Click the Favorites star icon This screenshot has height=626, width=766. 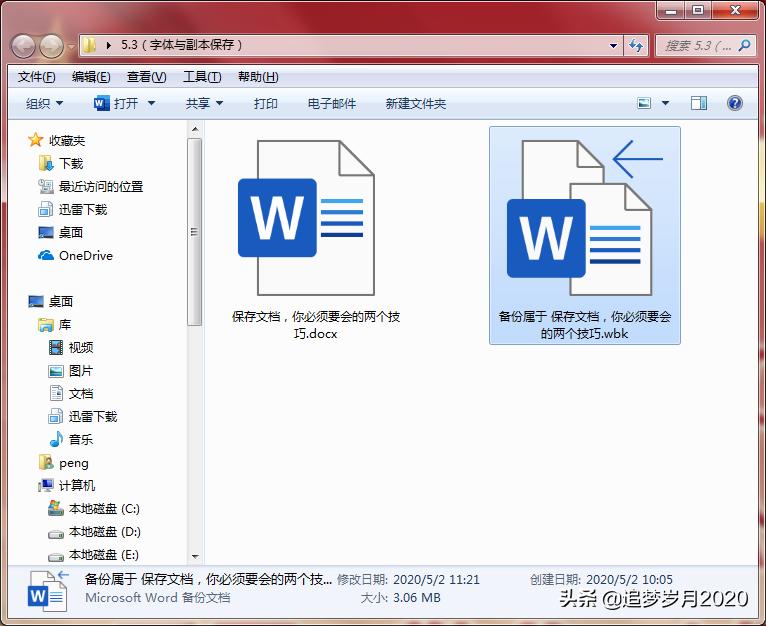tap(36, 140)
